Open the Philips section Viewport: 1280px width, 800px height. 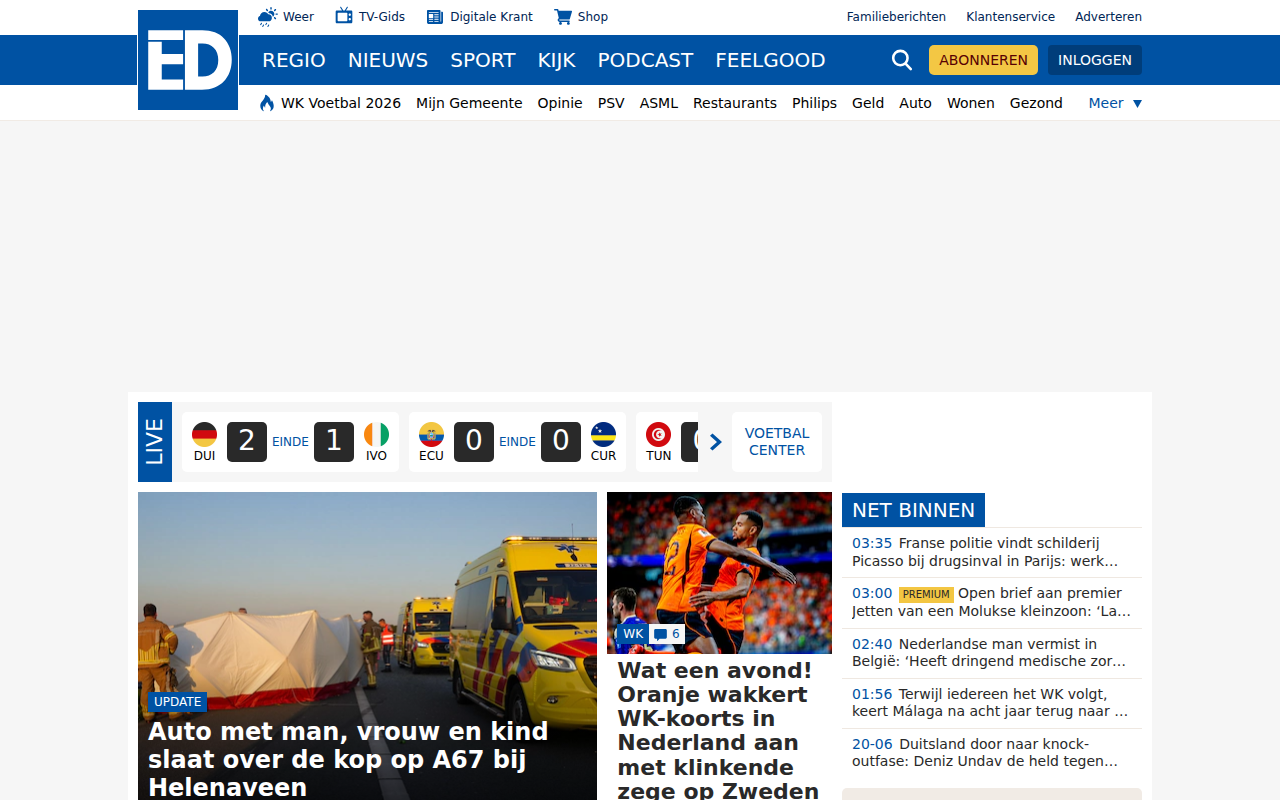click(814, 103)
